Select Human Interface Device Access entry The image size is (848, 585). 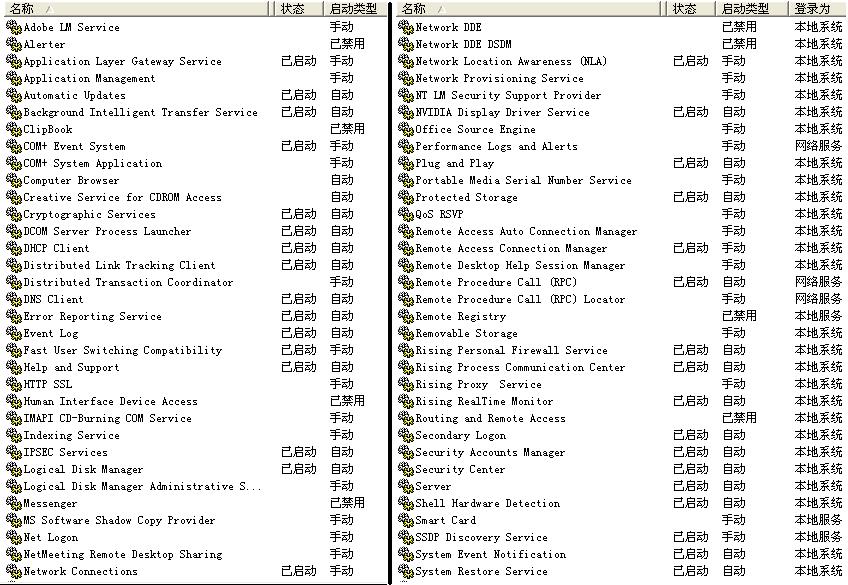[x=110, y=401]
